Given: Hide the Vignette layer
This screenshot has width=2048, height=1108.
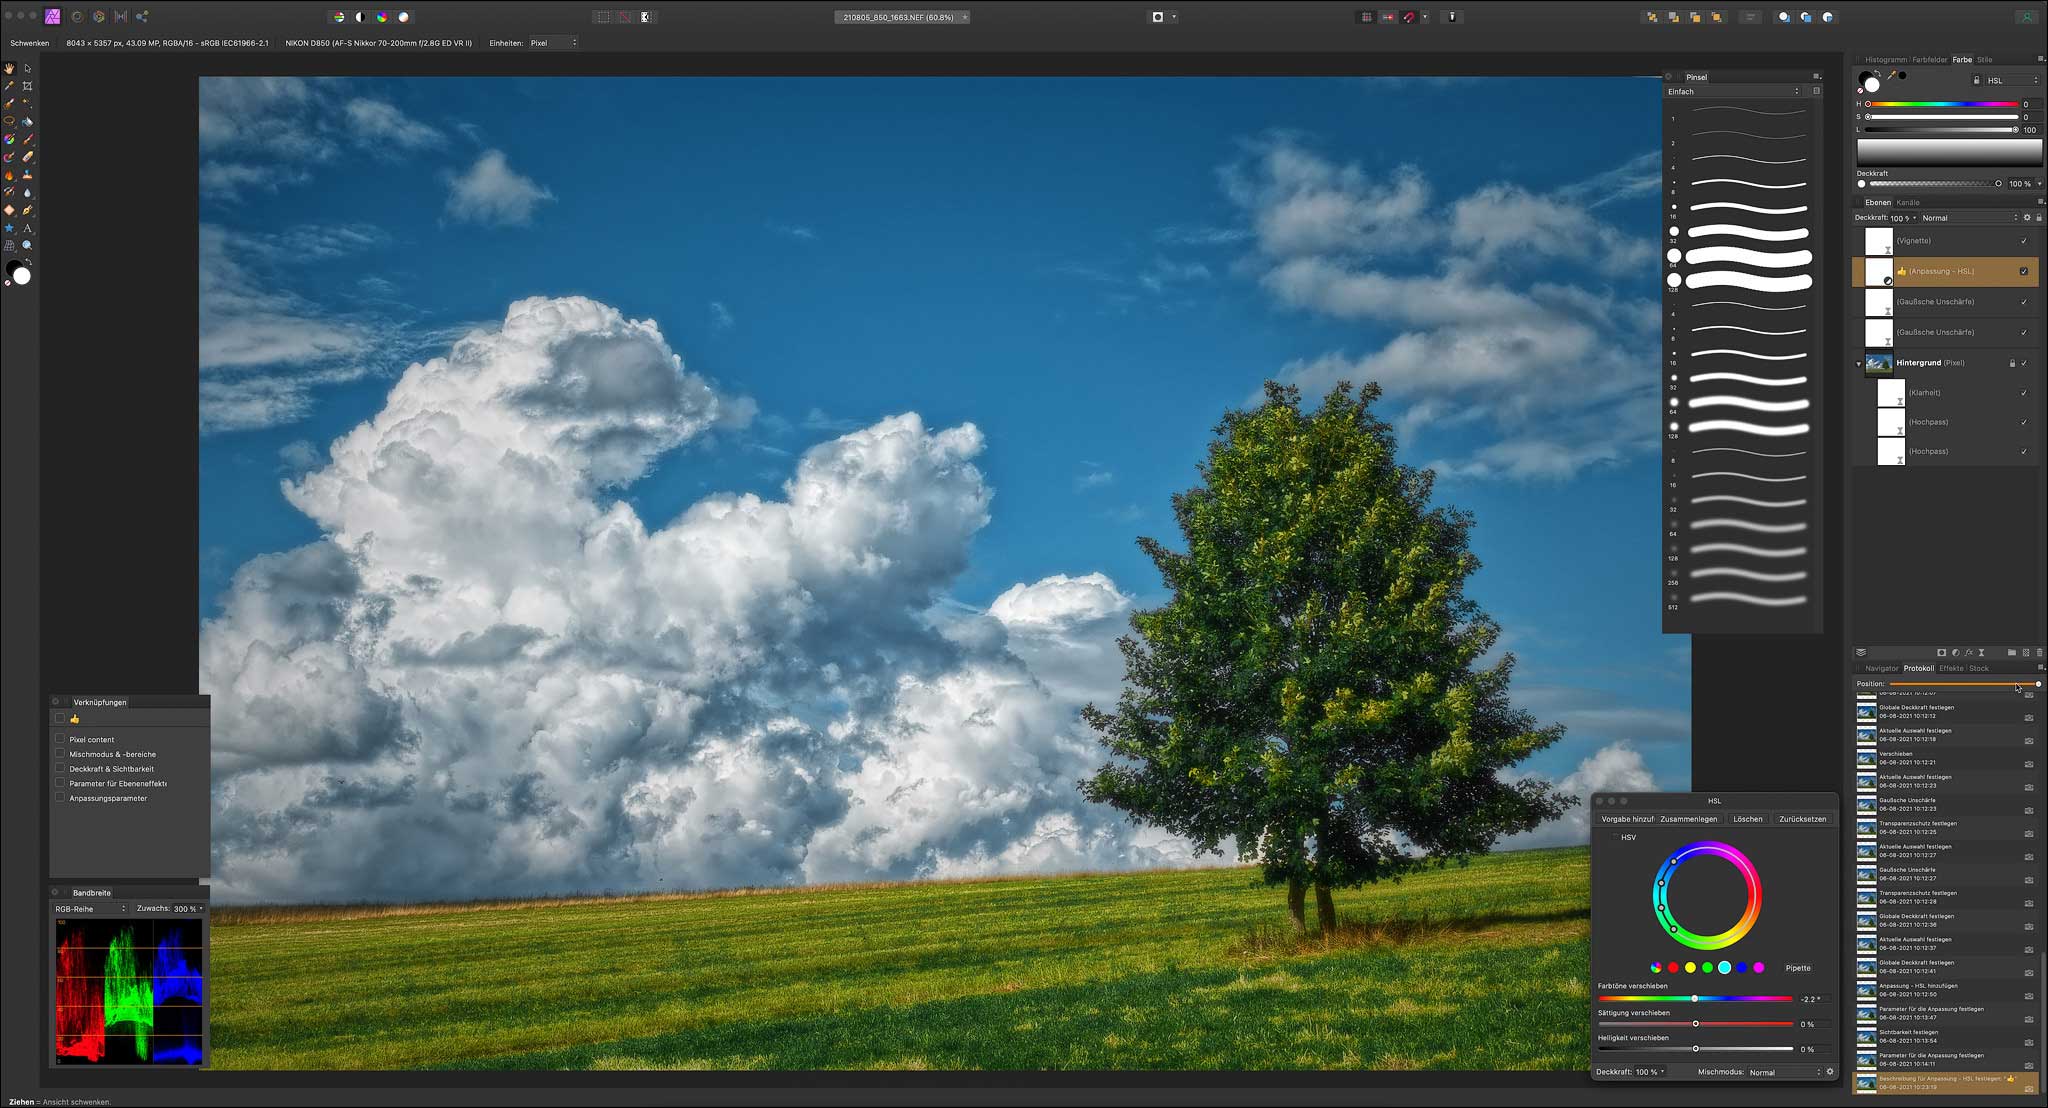Looking at the screenshot, I should pyautogui.click(x=2024, y=241).
